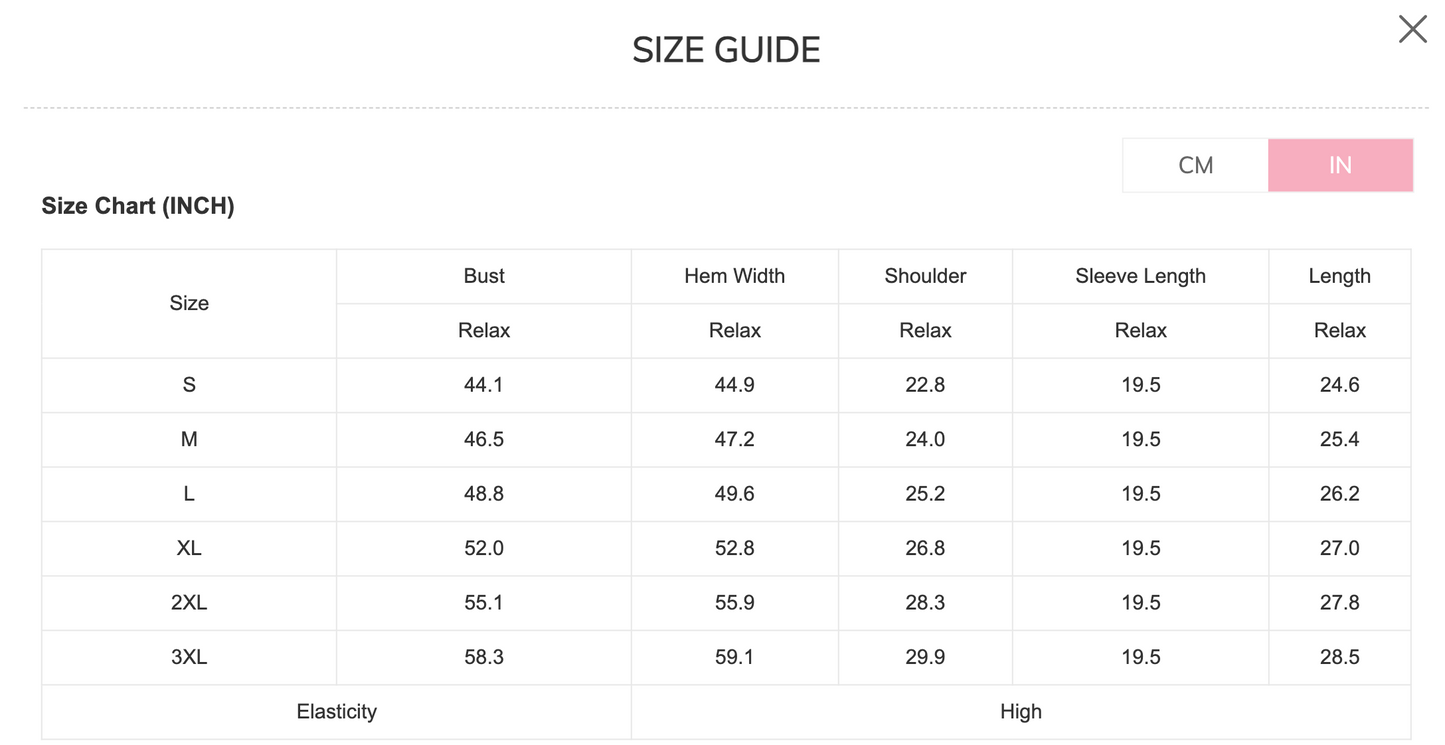Switch size units to CM
This screenshot has width=1445, height=745.
point(1195,165)
